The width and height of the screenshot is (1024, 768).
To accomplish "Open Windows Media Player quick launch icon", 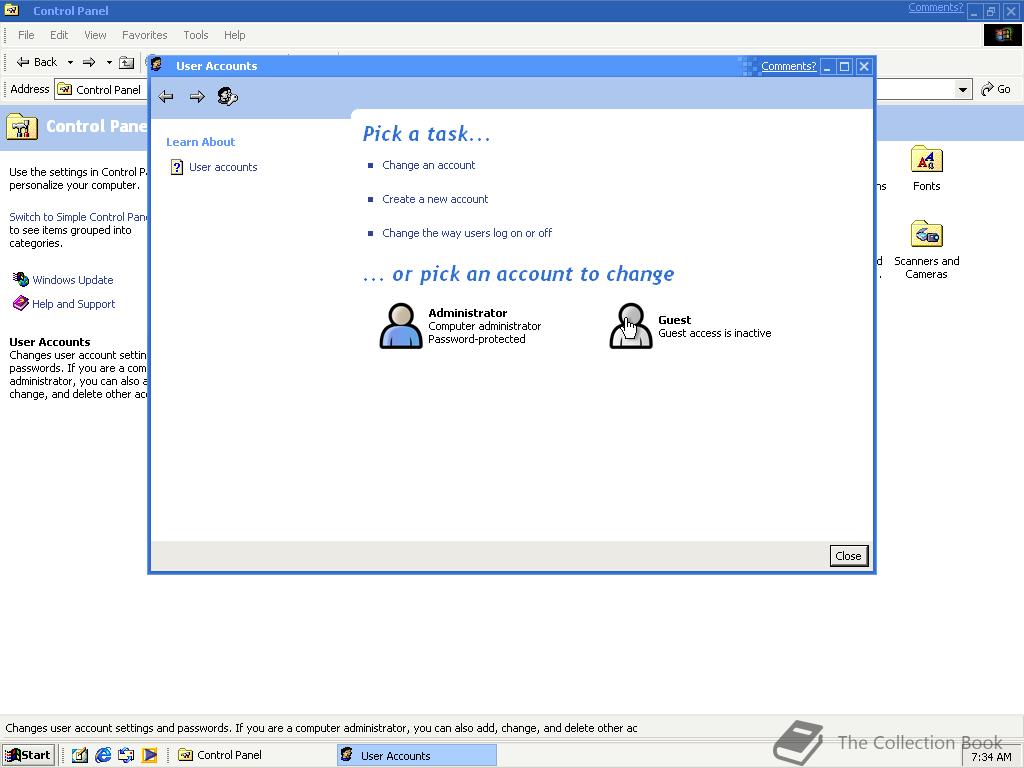I will click(x=150, y=755).
